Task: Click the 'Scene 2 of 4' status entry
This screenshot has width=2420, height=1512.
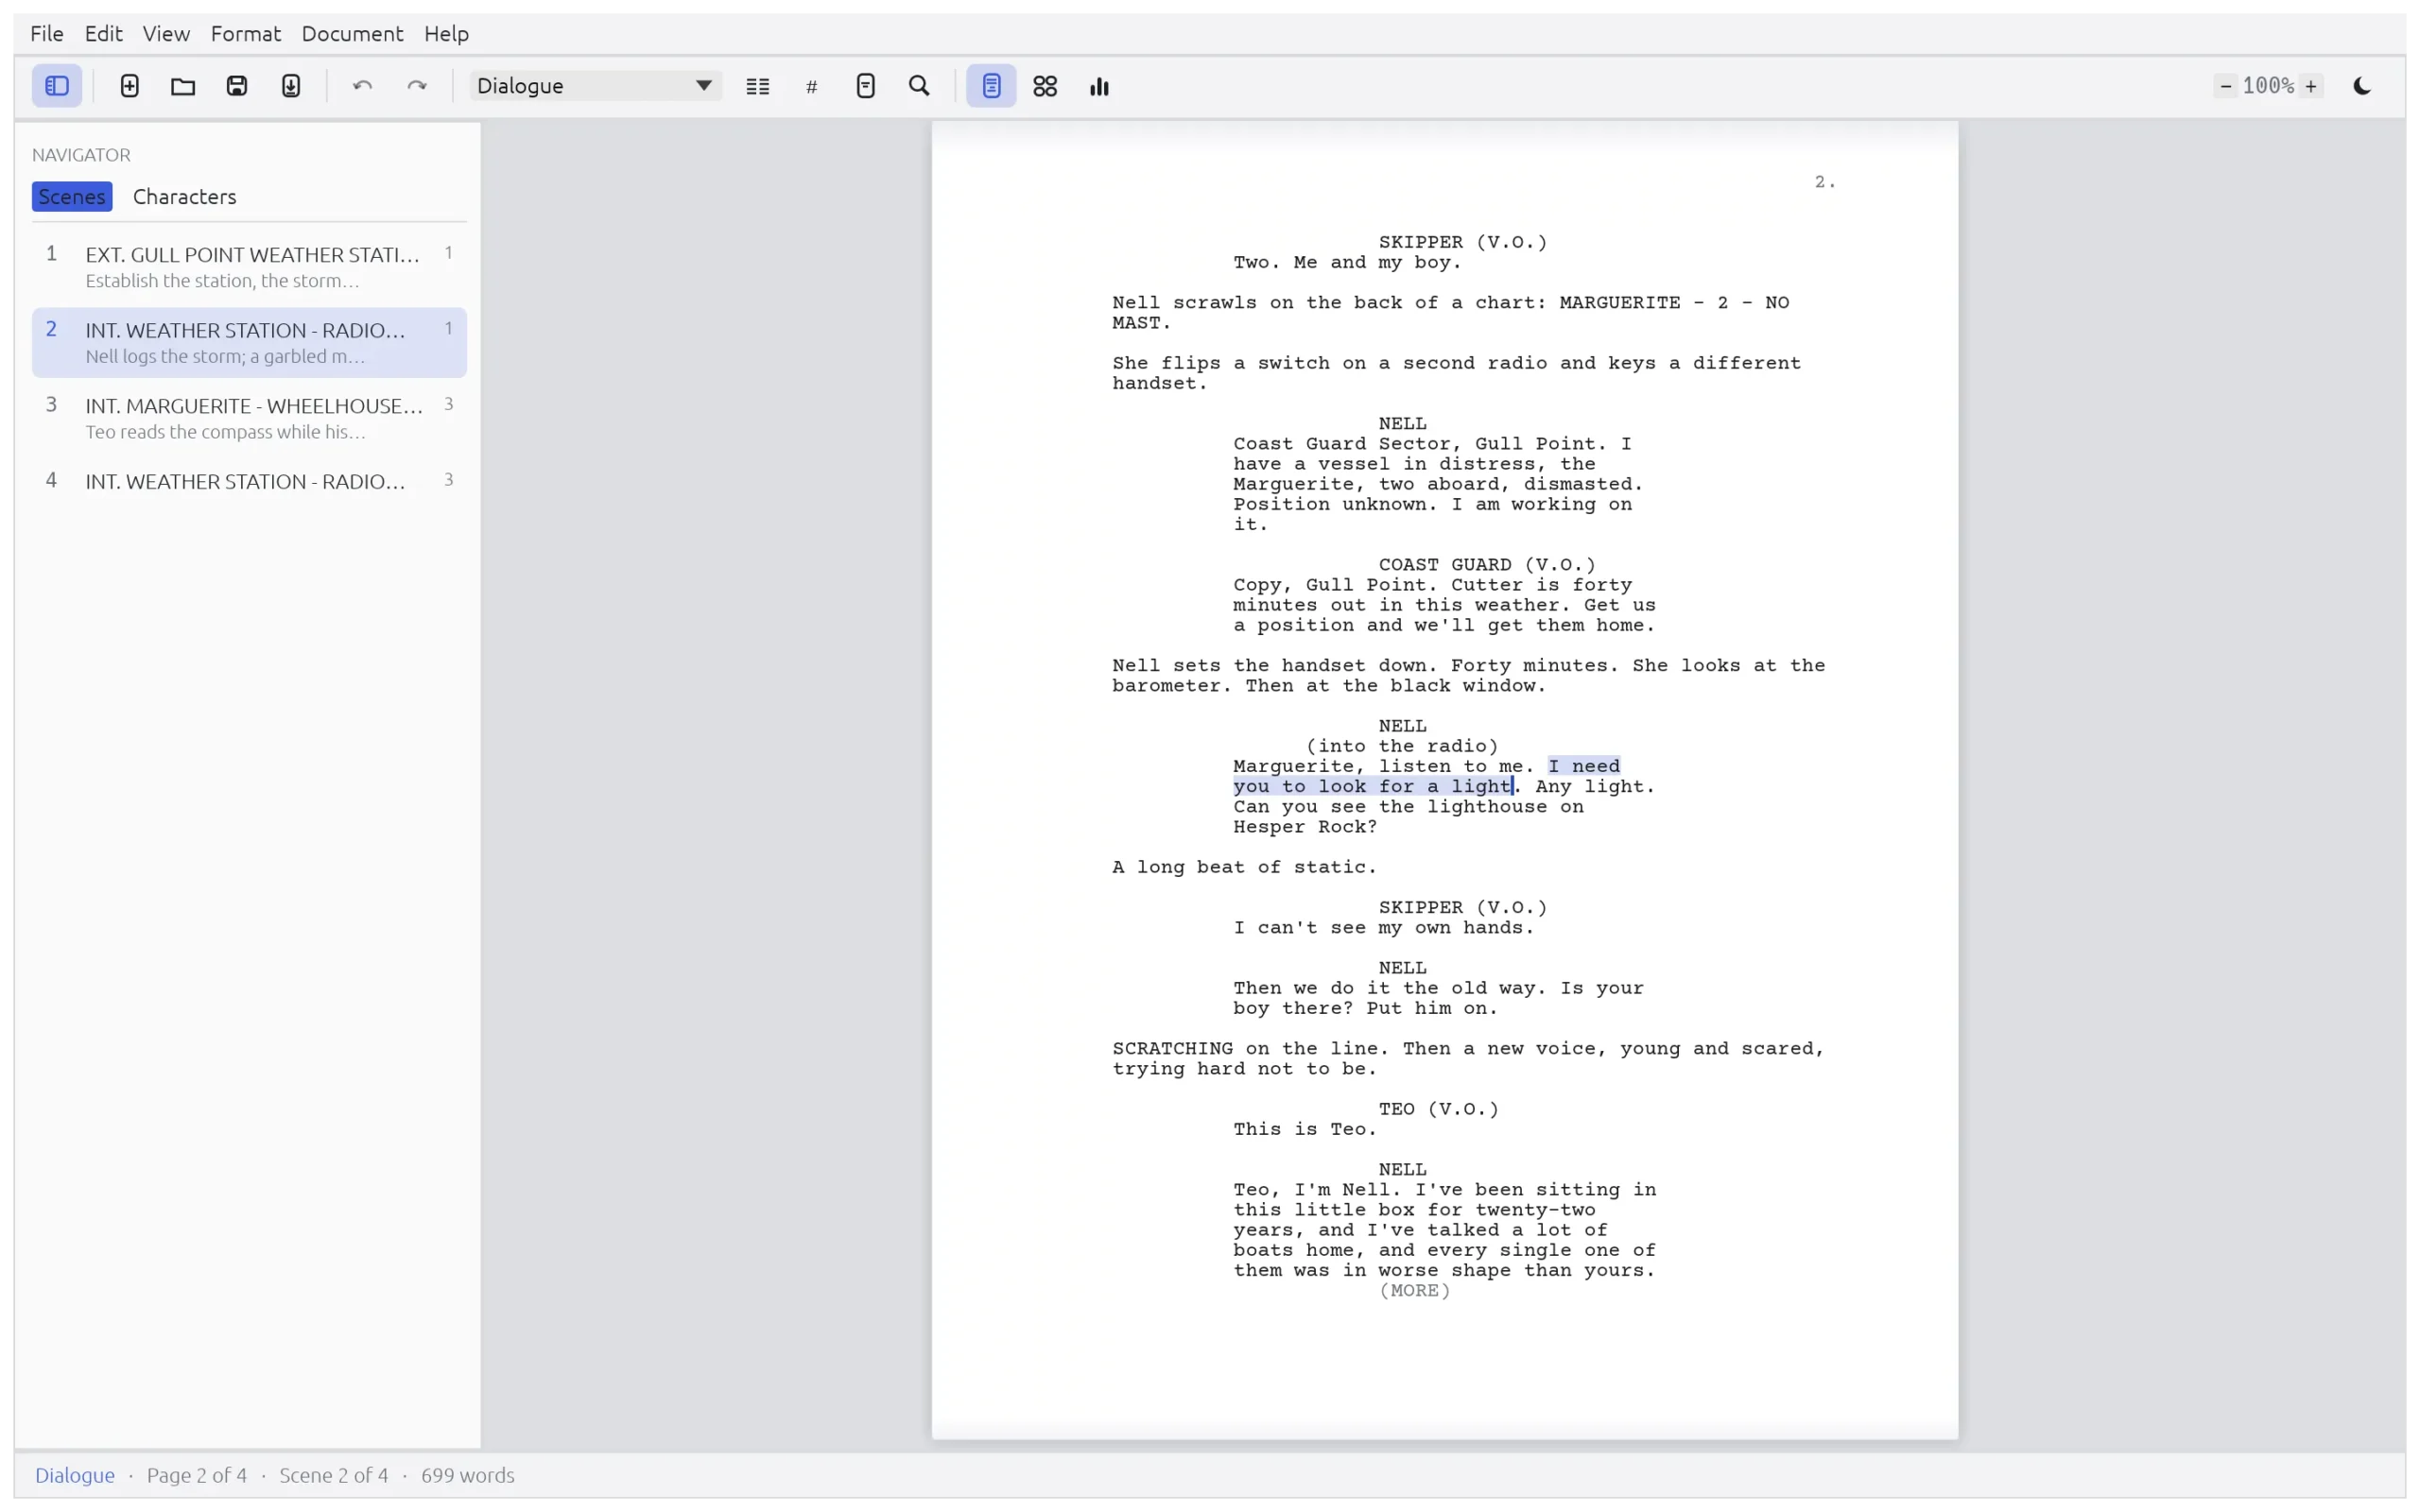Action: tap(333, 1475)
